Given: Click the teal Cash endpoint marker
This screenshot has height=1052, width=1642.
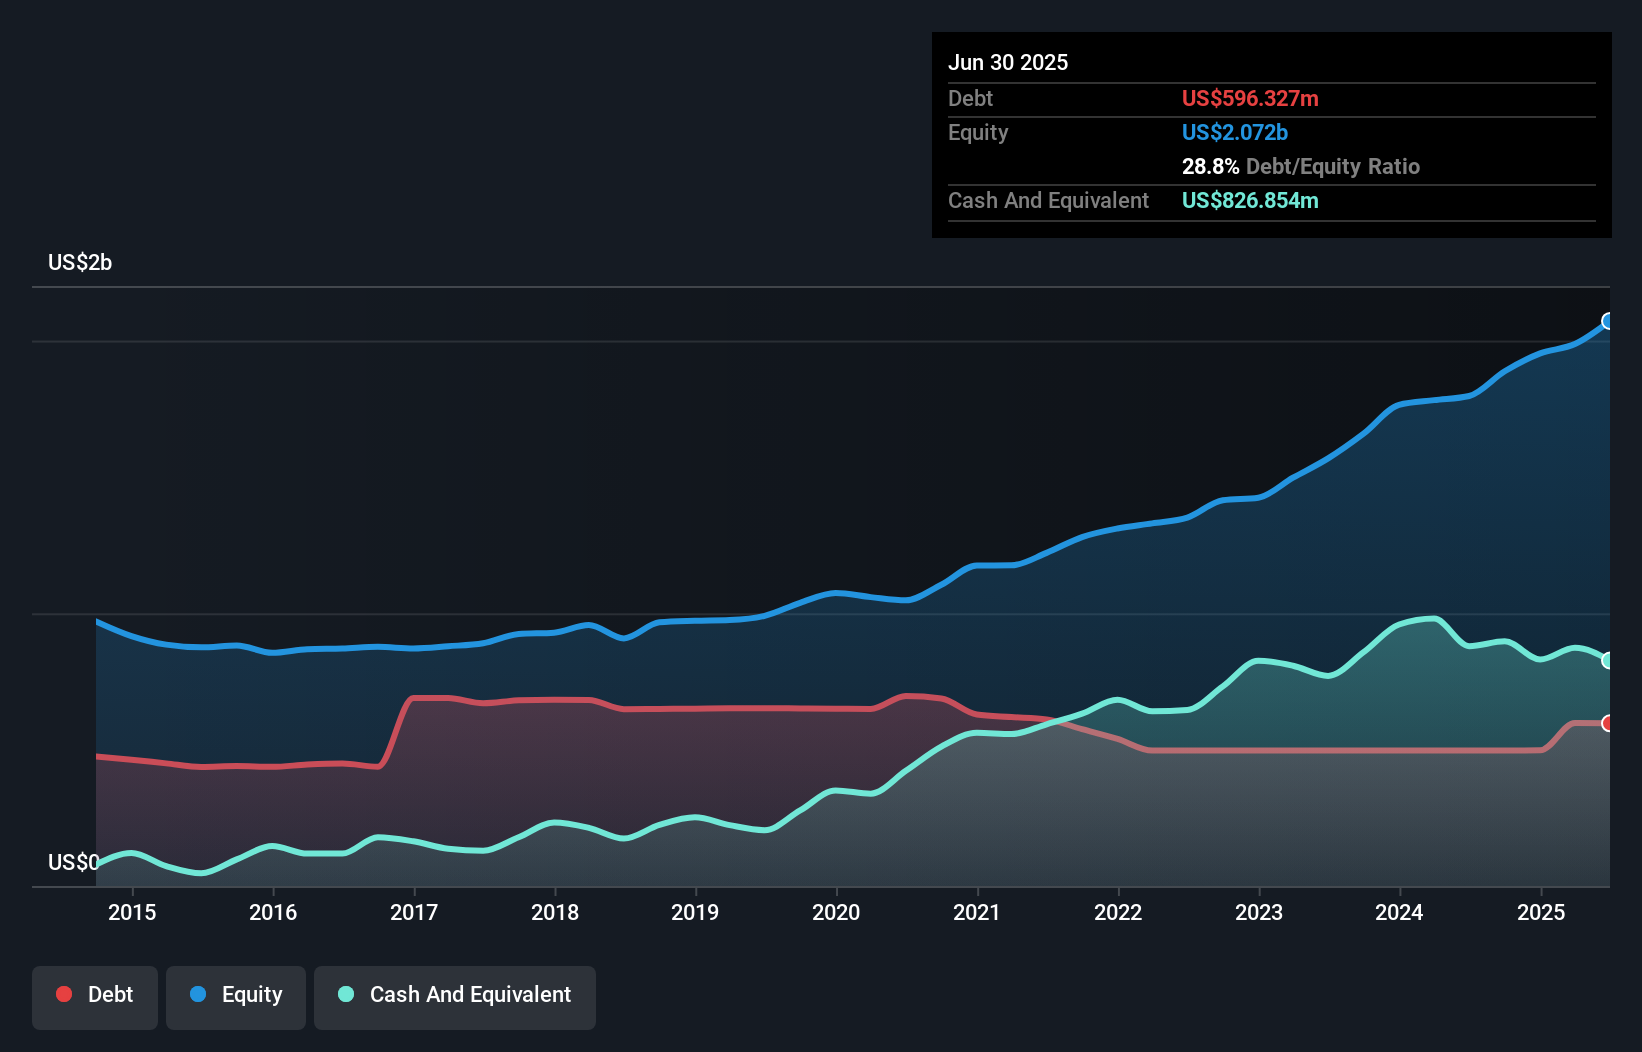Looking at the screenshot, I should point(1608,660).
